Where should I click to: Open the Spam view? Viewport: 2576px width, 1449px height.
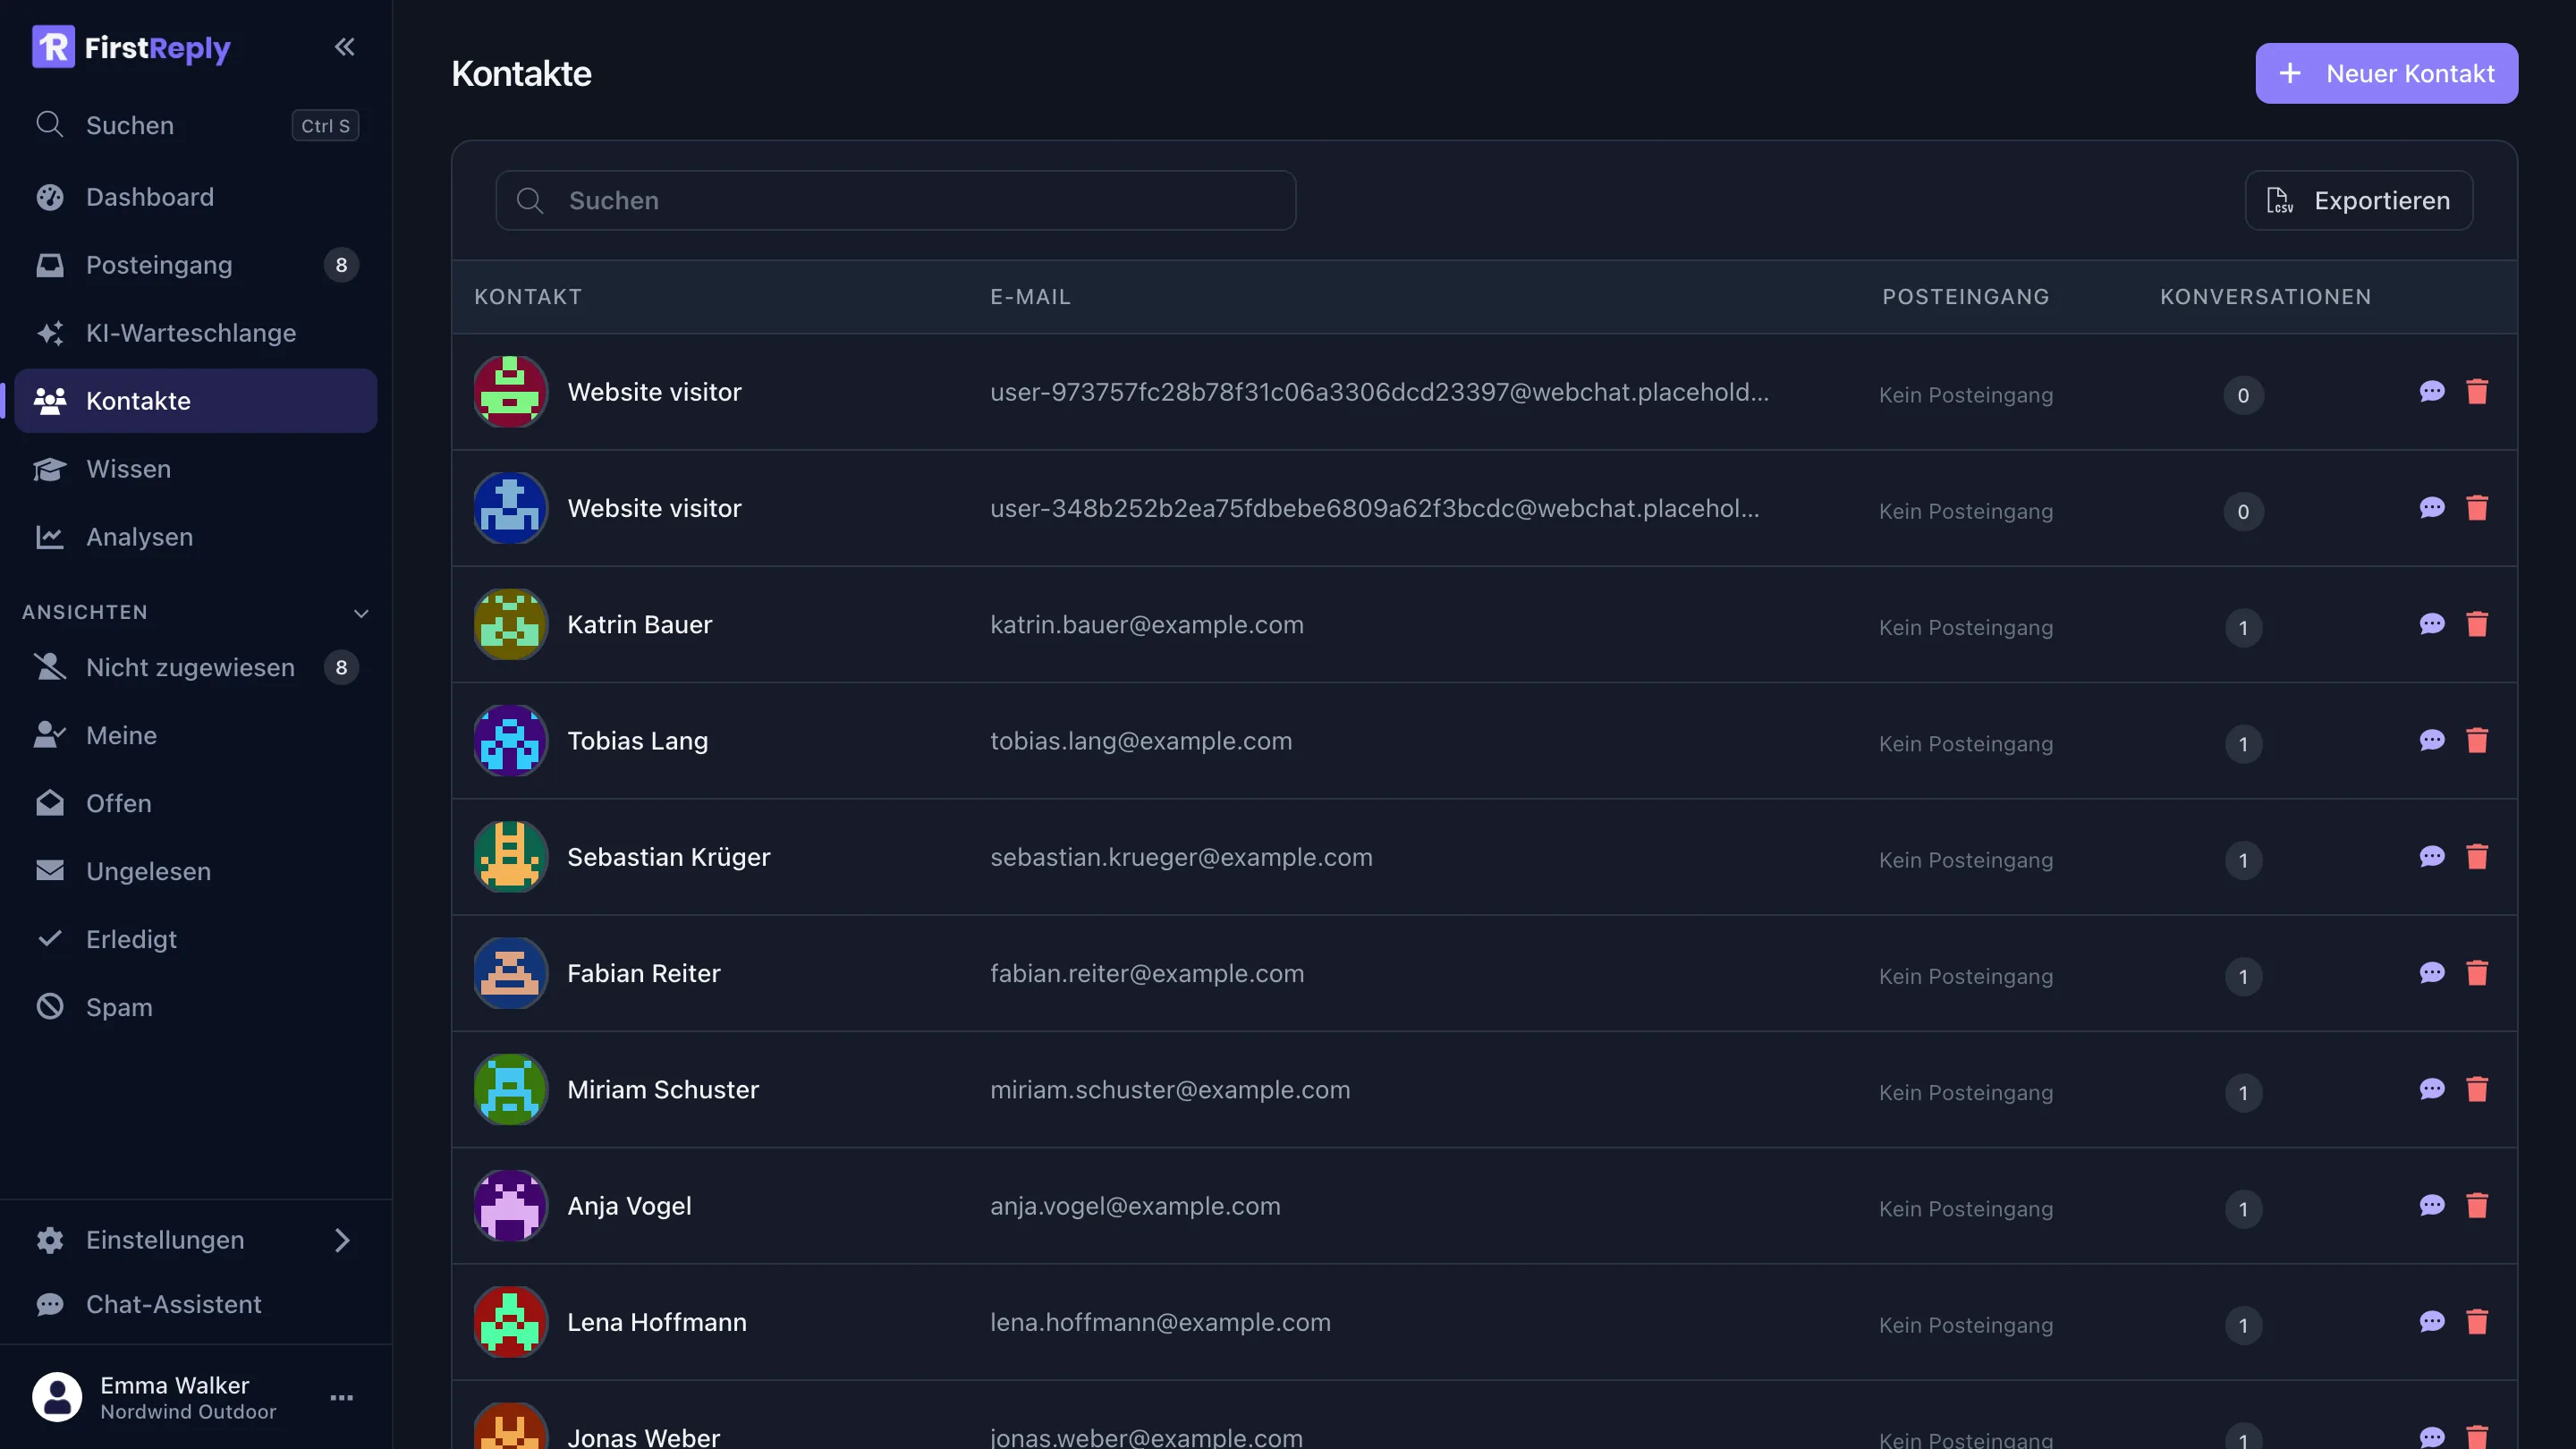196,1007
